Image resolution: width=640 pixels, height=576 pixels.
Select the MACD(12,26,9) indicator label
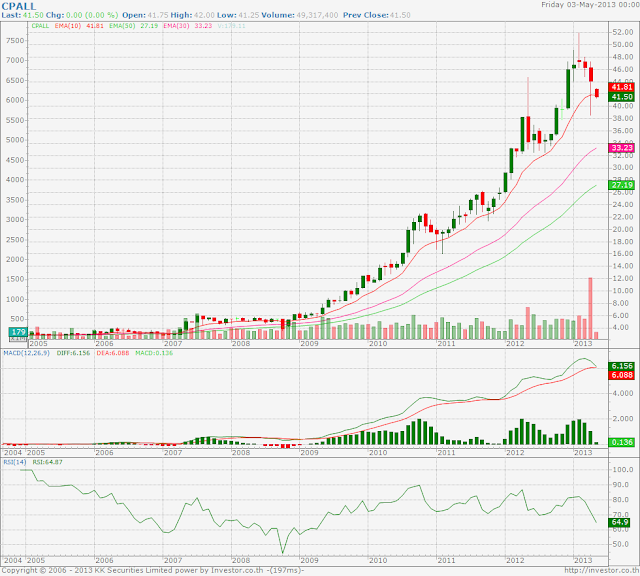point(26,353)
